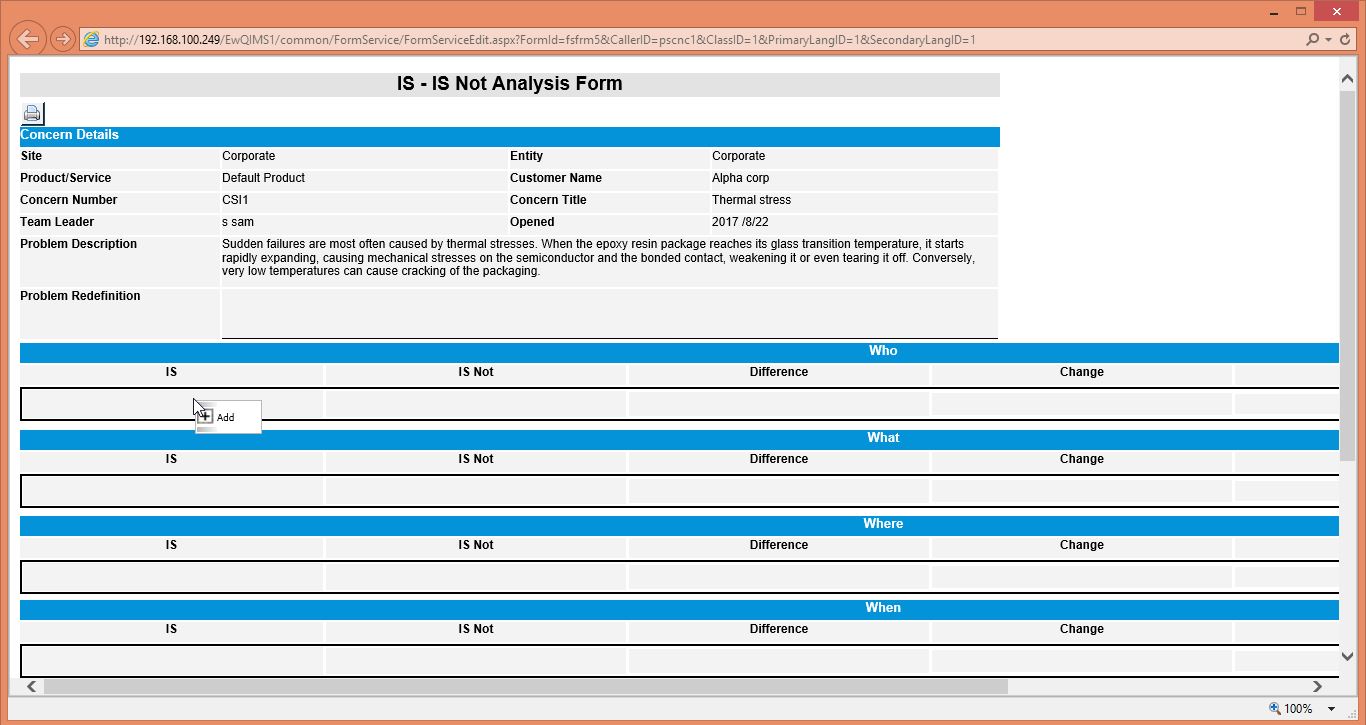Open the address bar dropdown arrow
The image size is (1366, 725).
[x=1328, y=40]
